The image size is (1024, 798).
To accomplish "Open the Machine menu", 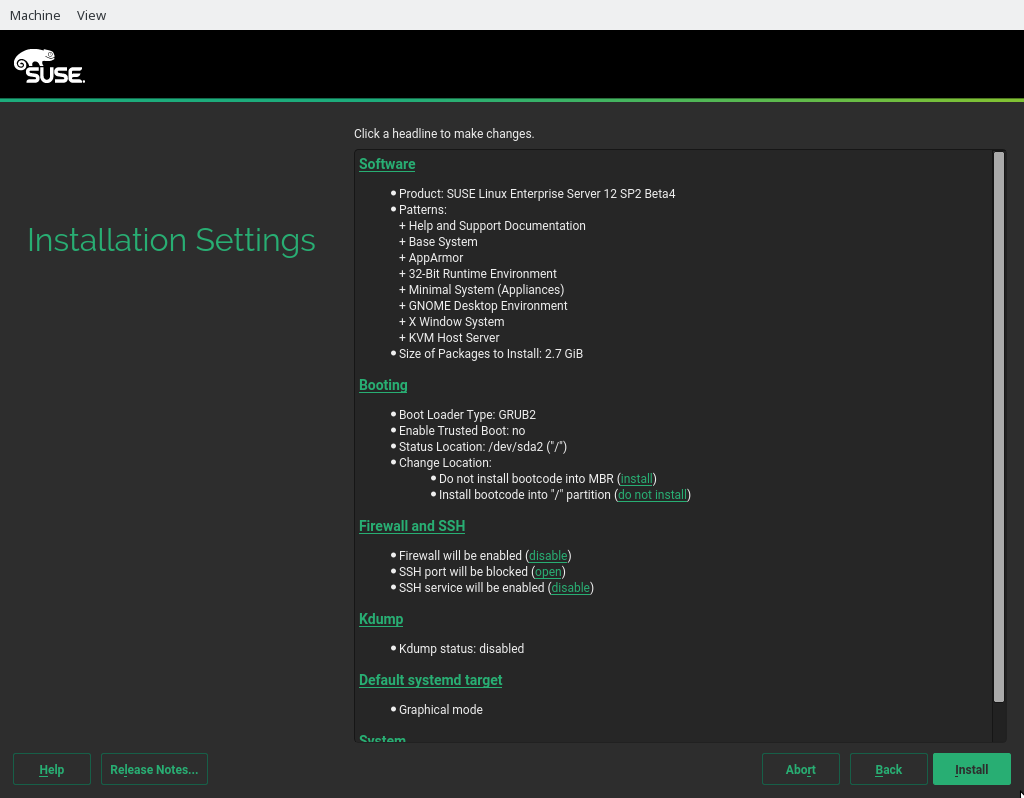I will (x=35, y=15).
